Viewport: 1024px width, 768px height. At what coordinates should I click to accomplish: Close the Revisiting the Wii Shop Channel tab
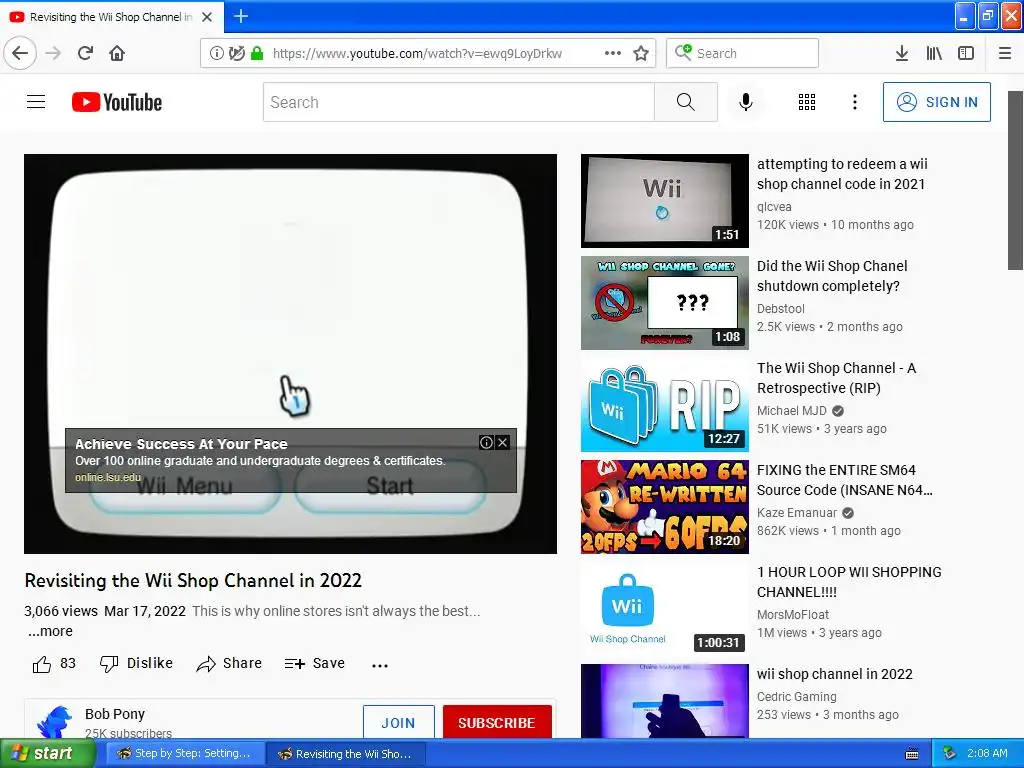click(x=207, y=17)
